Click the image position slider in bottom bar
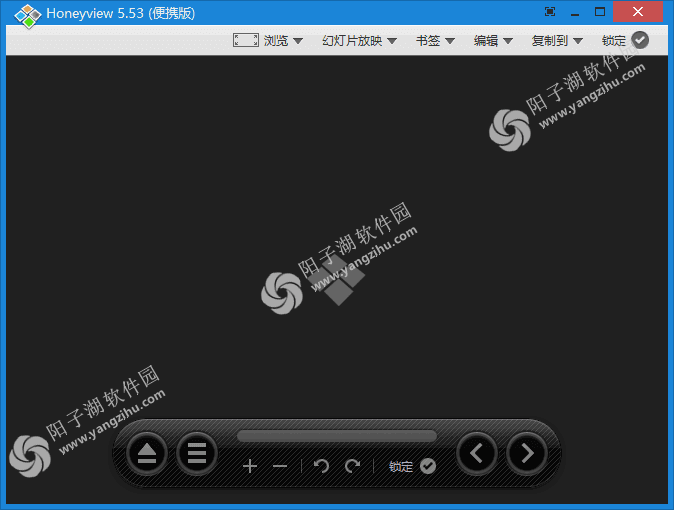Image resolution: width=674 pixels, height=510 pixels. click(x=337, y=436)
